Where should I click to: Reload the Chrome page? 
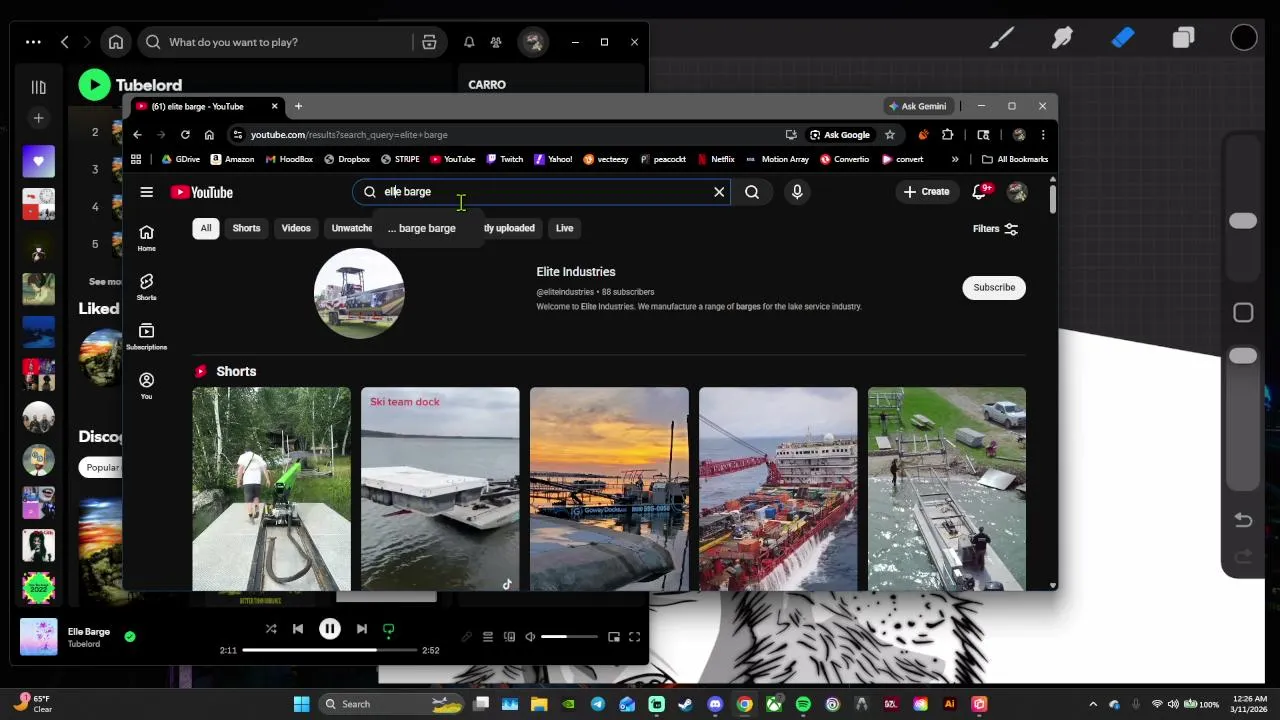185,135
